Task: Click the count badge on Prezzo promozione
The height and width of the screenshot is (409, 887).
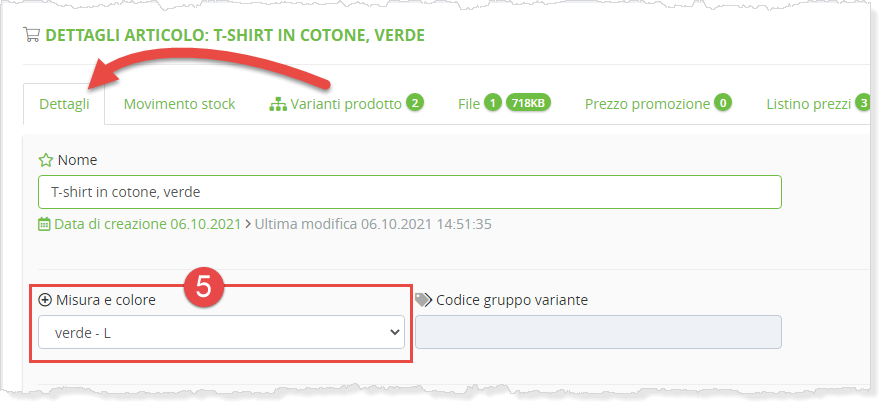Action: [x=722, y=103]
